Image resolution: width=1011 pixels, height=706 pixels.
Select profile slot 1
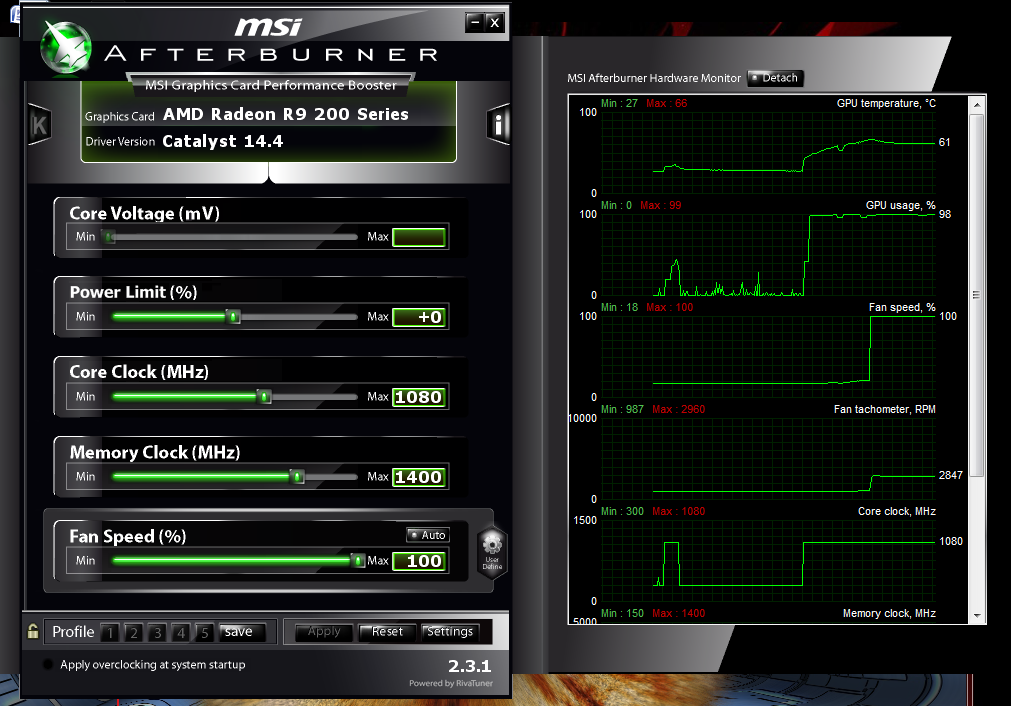(x=110, y=632)
